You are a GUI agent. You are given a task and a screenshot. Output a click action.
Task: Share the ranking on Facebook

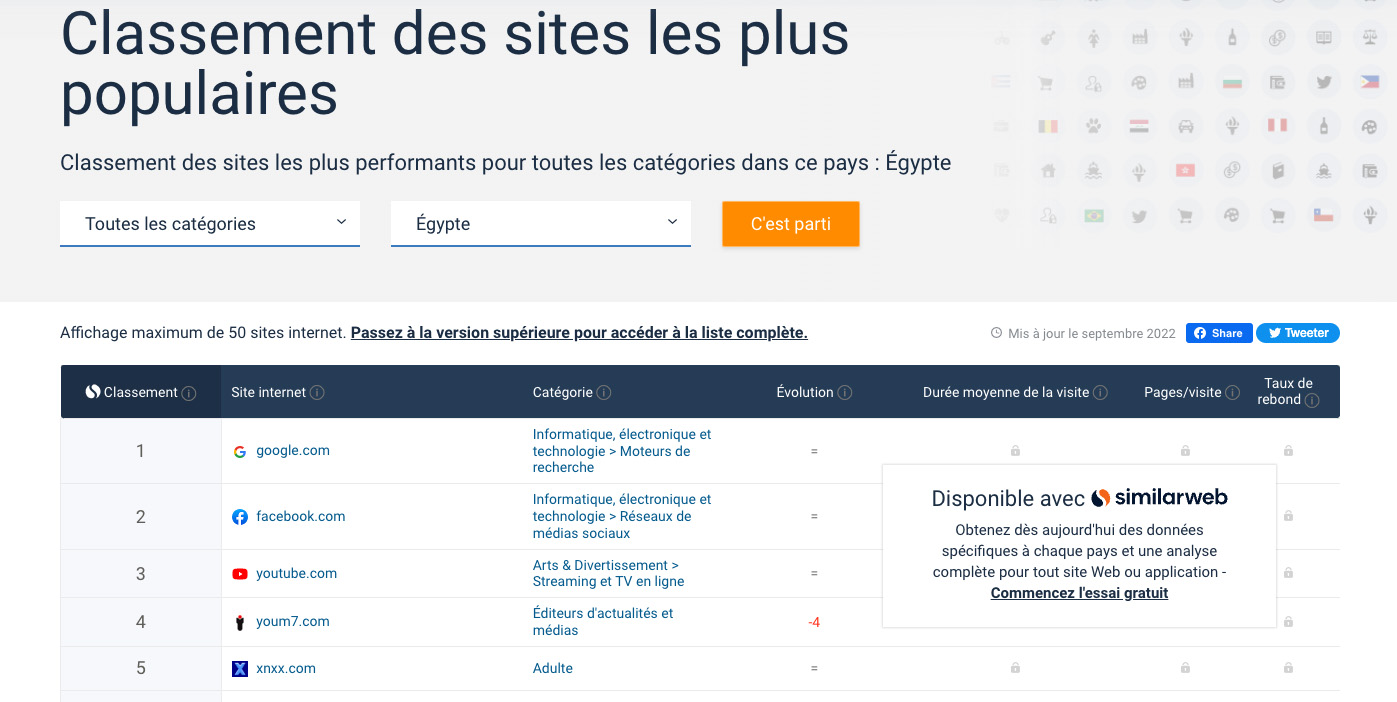pyautogui.click(x=1218, y=333)
